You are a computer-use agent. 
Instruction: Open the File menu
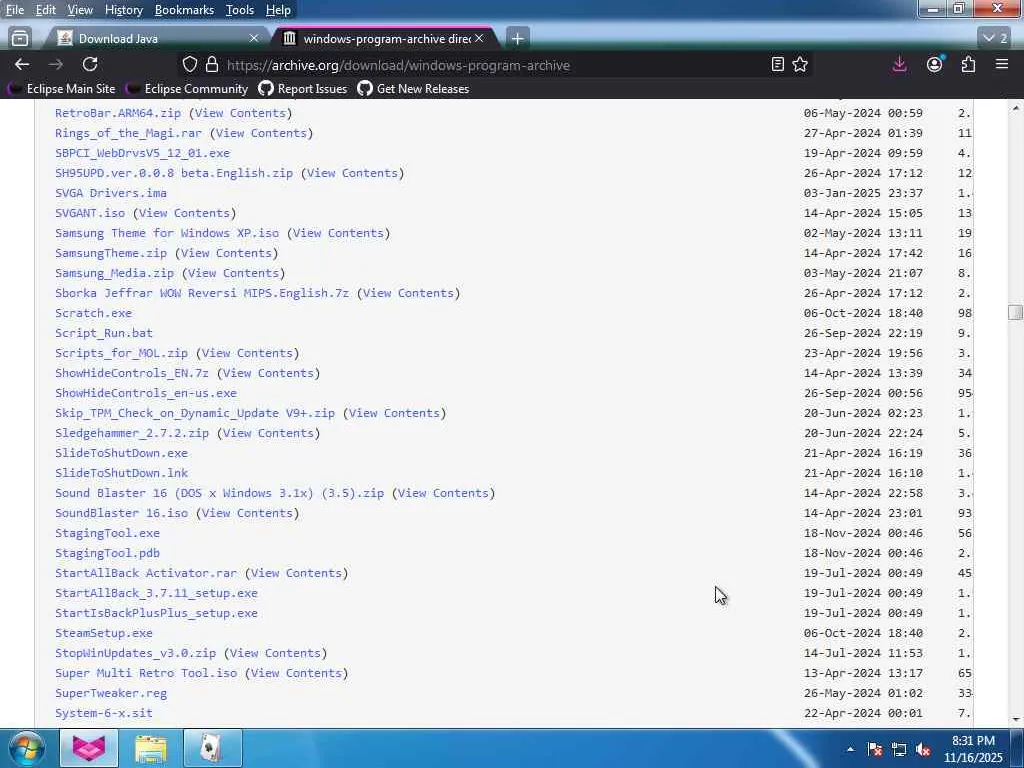tap(15, 10)
